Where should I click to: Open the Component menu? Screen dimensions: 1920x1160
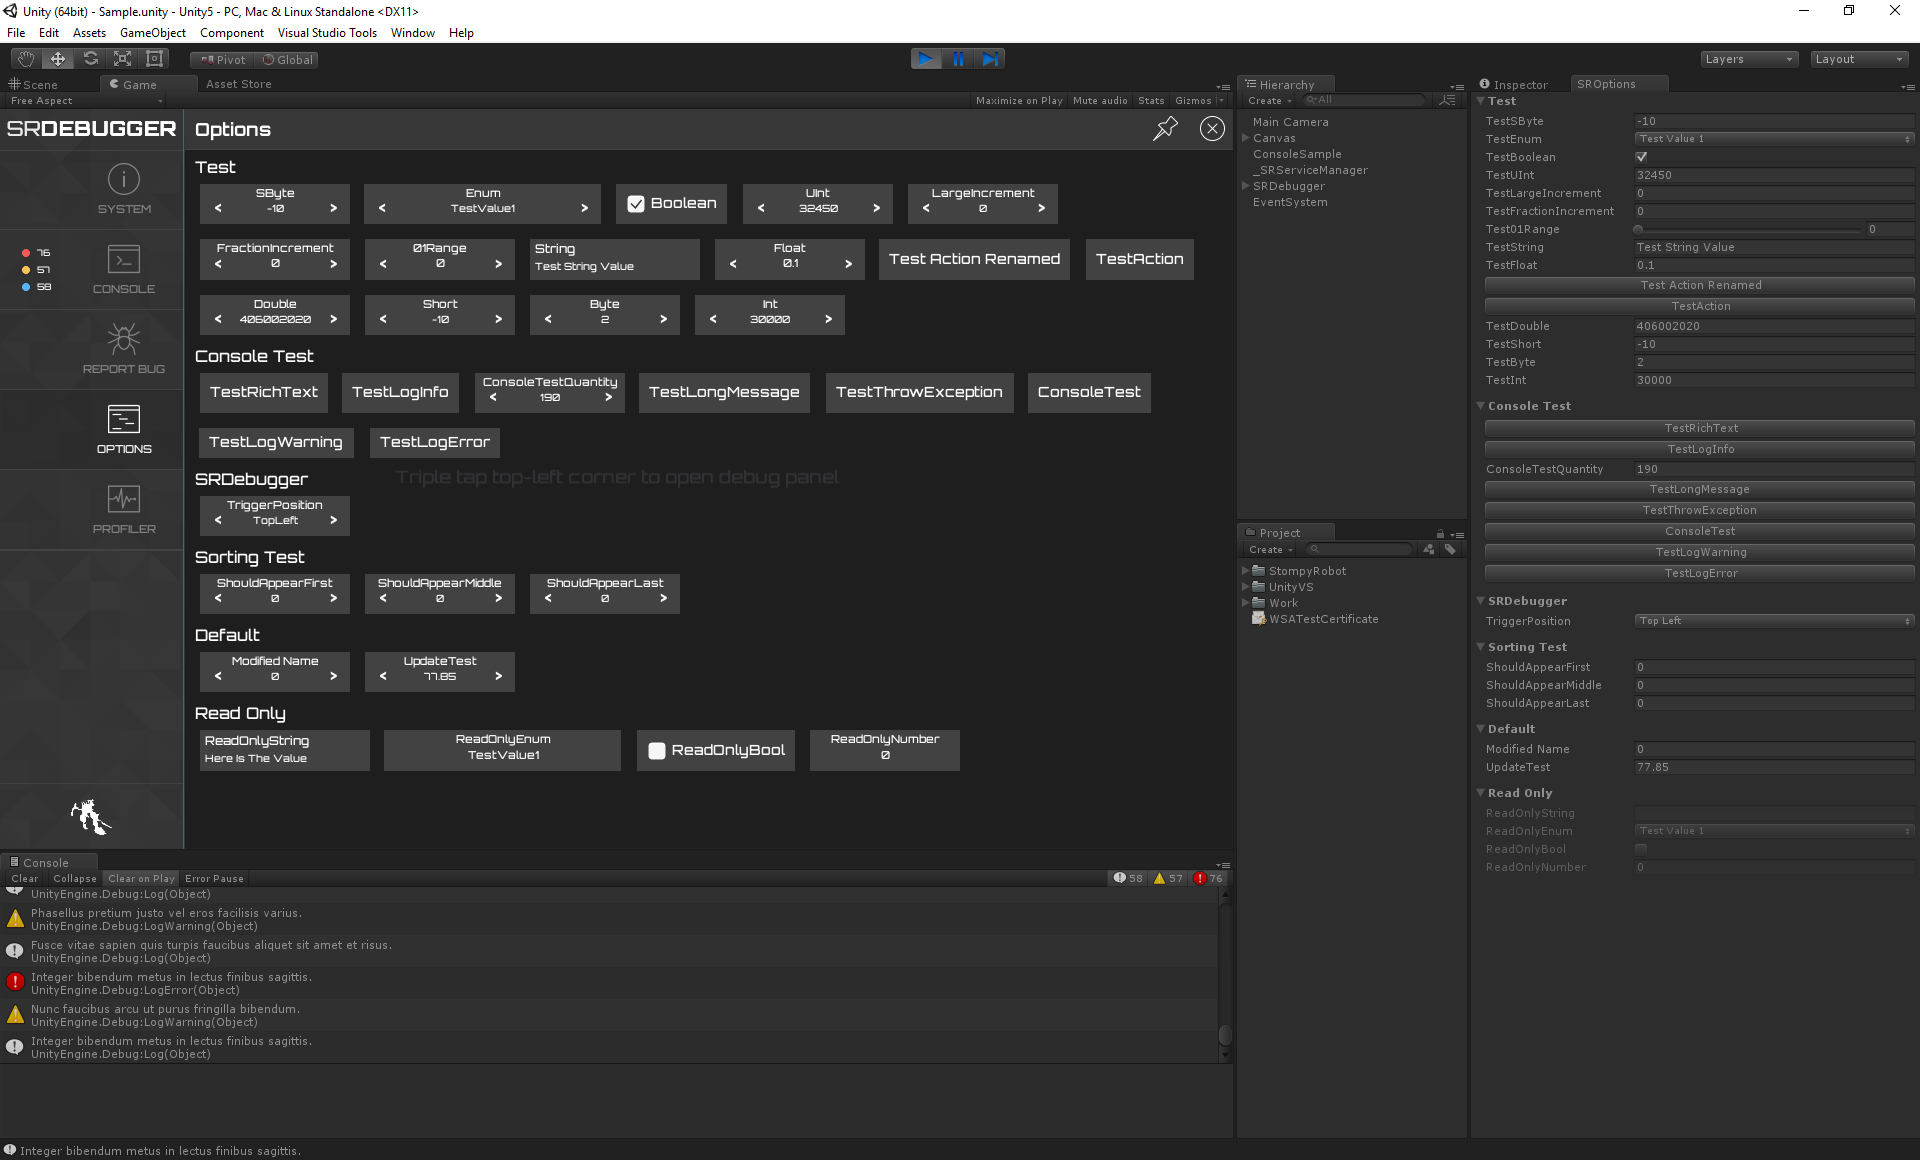point(232,32)
